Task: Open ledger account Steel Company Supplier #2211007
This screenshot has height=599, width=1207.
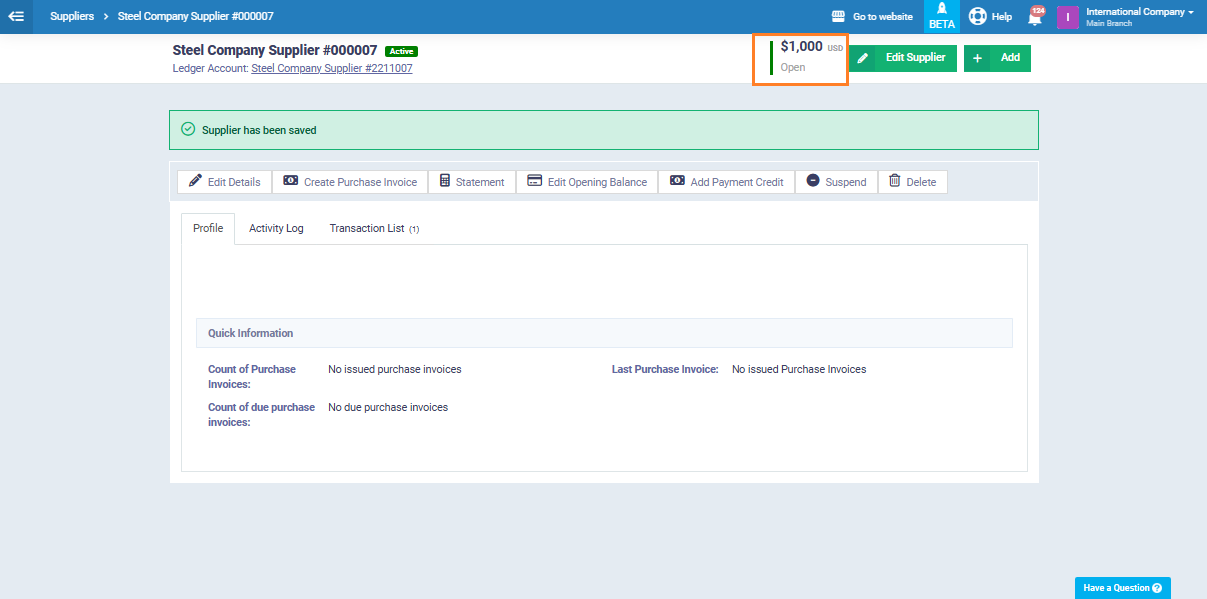Action: (331, 69)
